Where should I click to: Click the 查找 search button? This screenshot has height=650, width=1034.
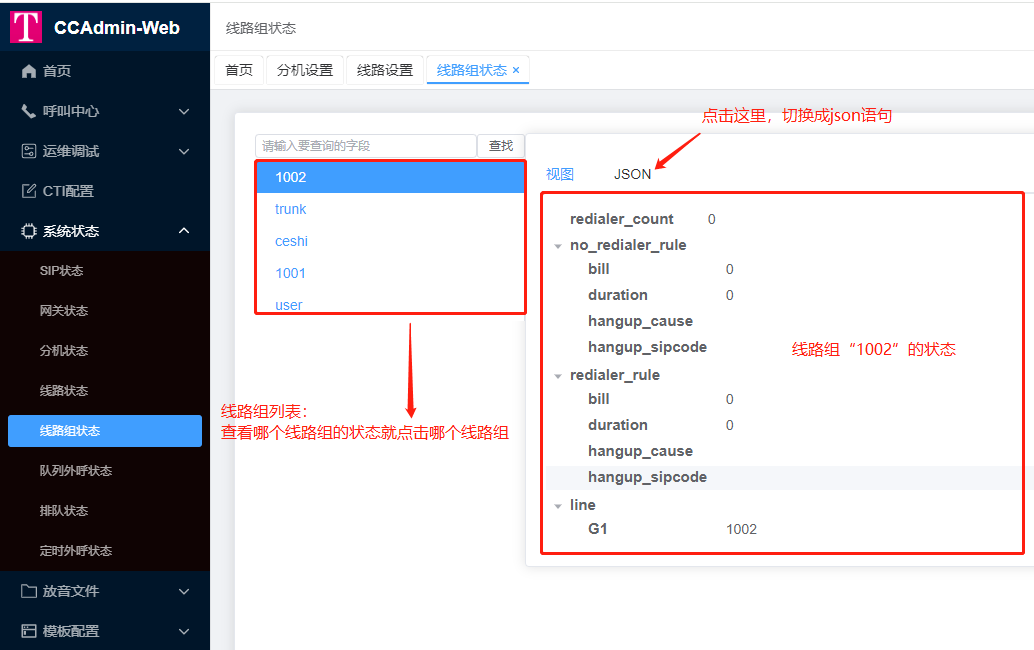click(x=500, y=145)
